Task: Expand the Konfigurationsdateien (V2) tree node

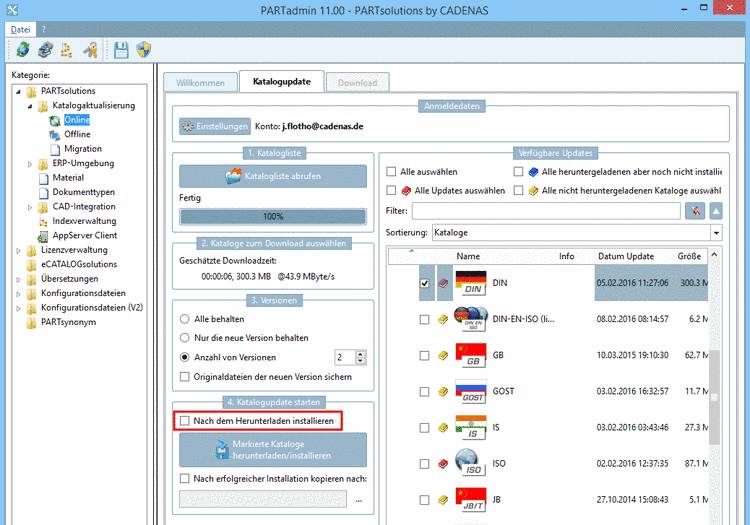Action: tap(18, 308)
